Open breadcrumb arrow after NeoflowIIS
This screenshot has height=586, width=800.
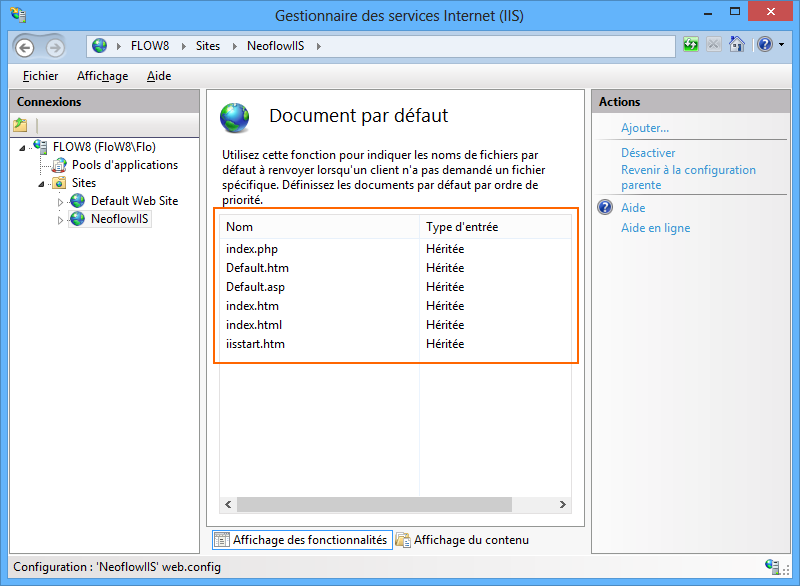pyautogui.click(x=319, y=46)
